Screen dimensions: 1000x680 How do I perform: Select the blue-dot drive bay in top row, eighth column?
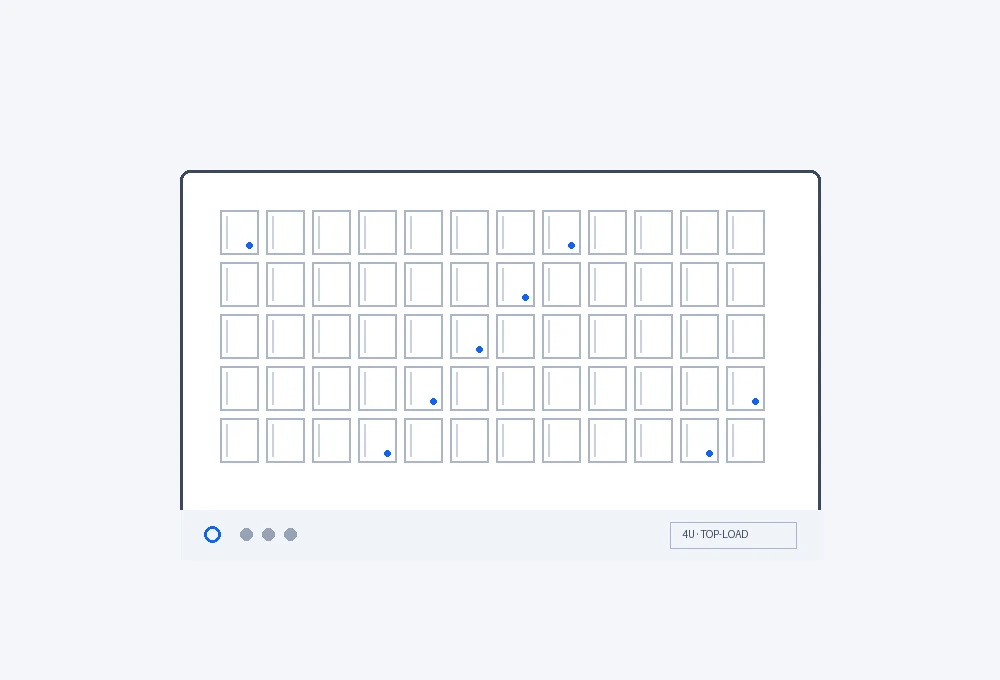coord(561,232)
